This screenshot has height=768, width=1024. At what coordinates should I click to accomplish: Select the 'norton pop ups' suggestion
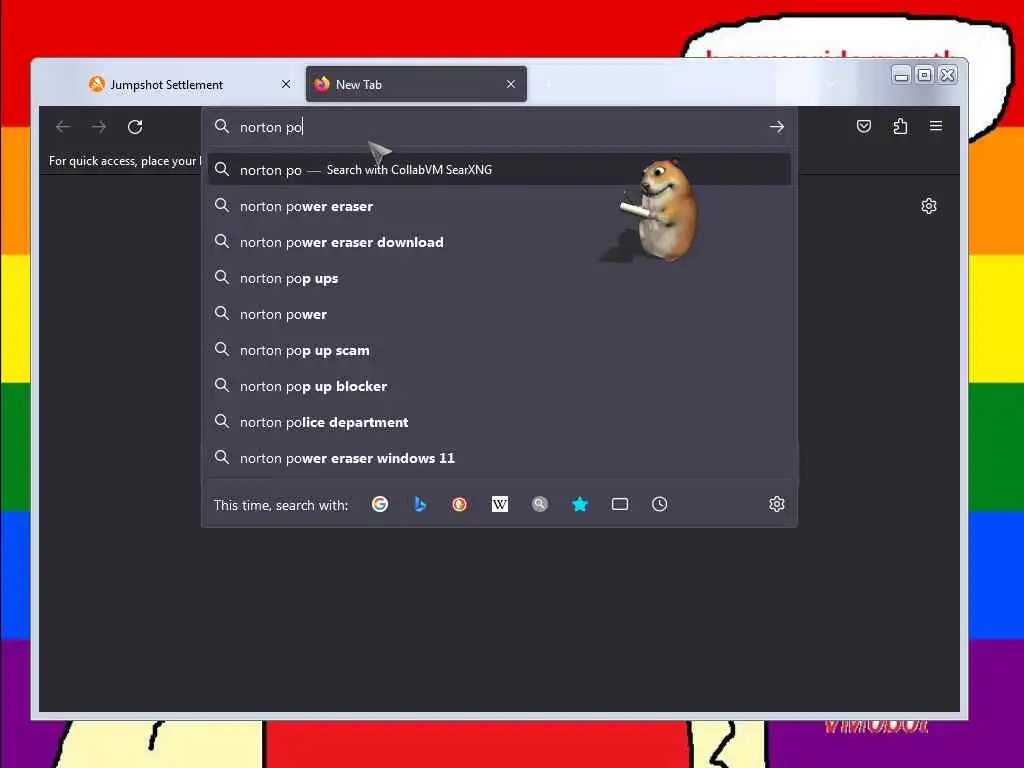pyautogui.click(x=500, y=278)
